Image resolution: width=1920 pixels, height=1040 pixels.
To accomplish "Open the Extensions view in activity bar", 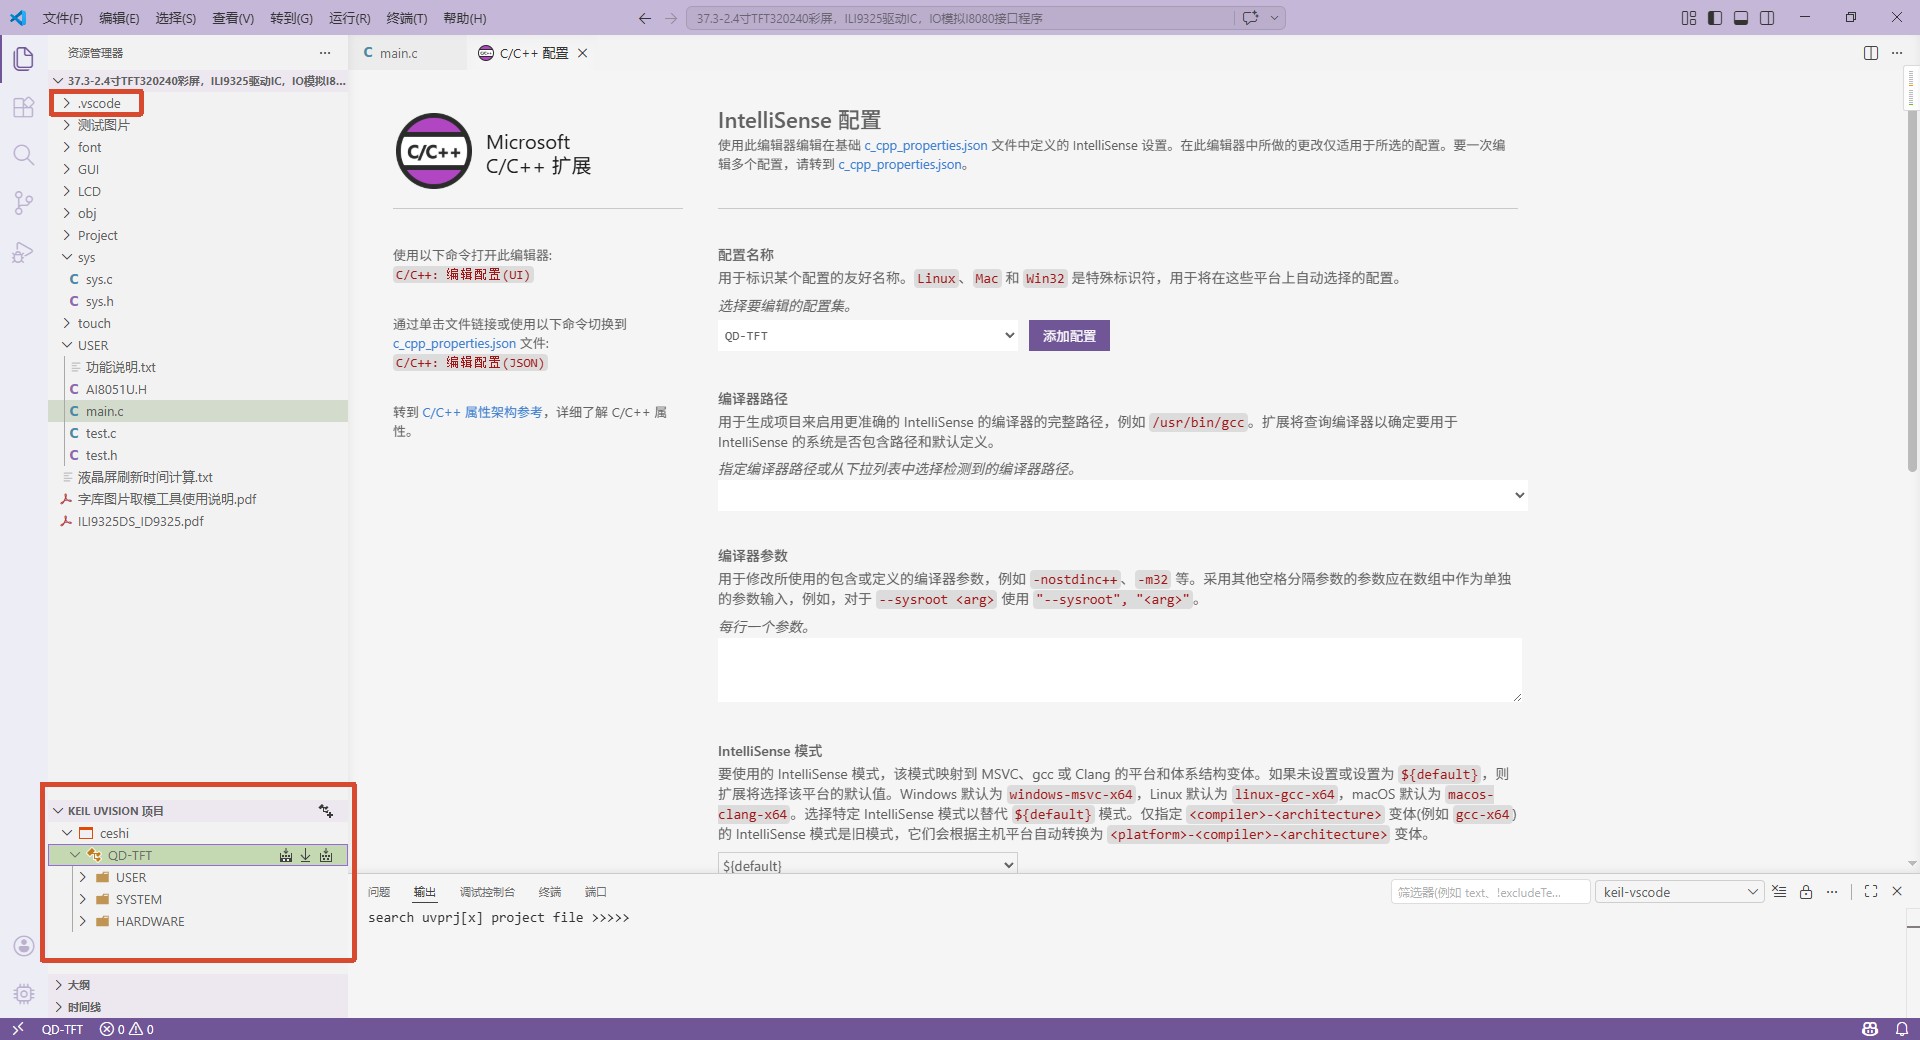I will pos(24,107).
